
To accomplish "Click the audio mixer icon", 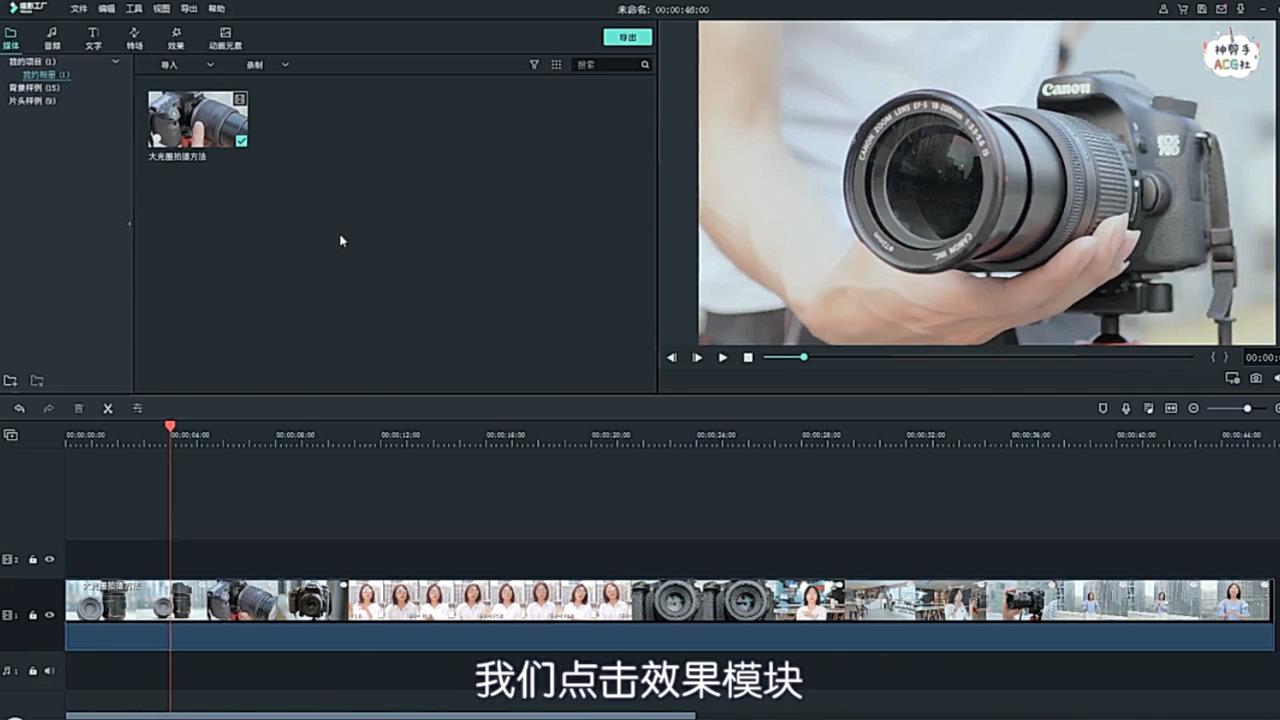I will (x=1149, y=409).
